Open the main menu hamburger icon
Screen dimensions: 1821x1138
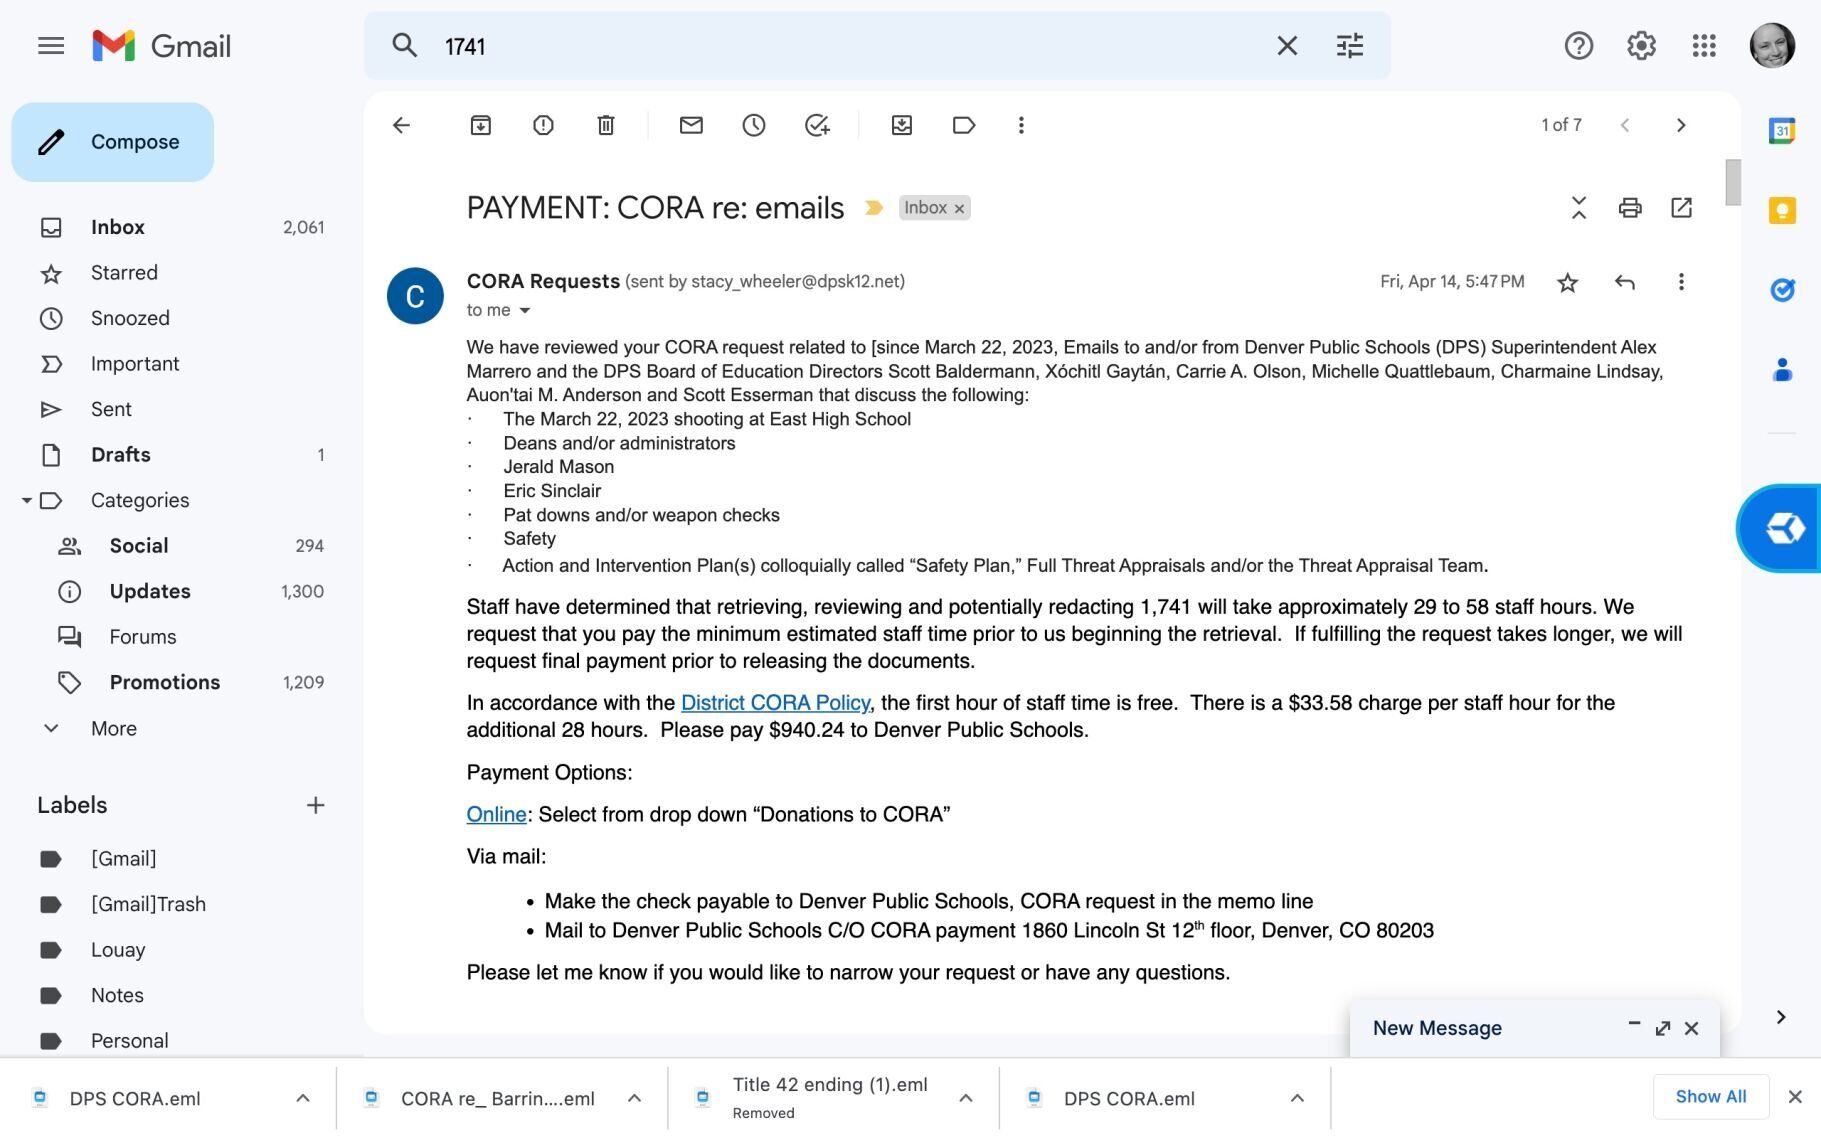[51, 46]
